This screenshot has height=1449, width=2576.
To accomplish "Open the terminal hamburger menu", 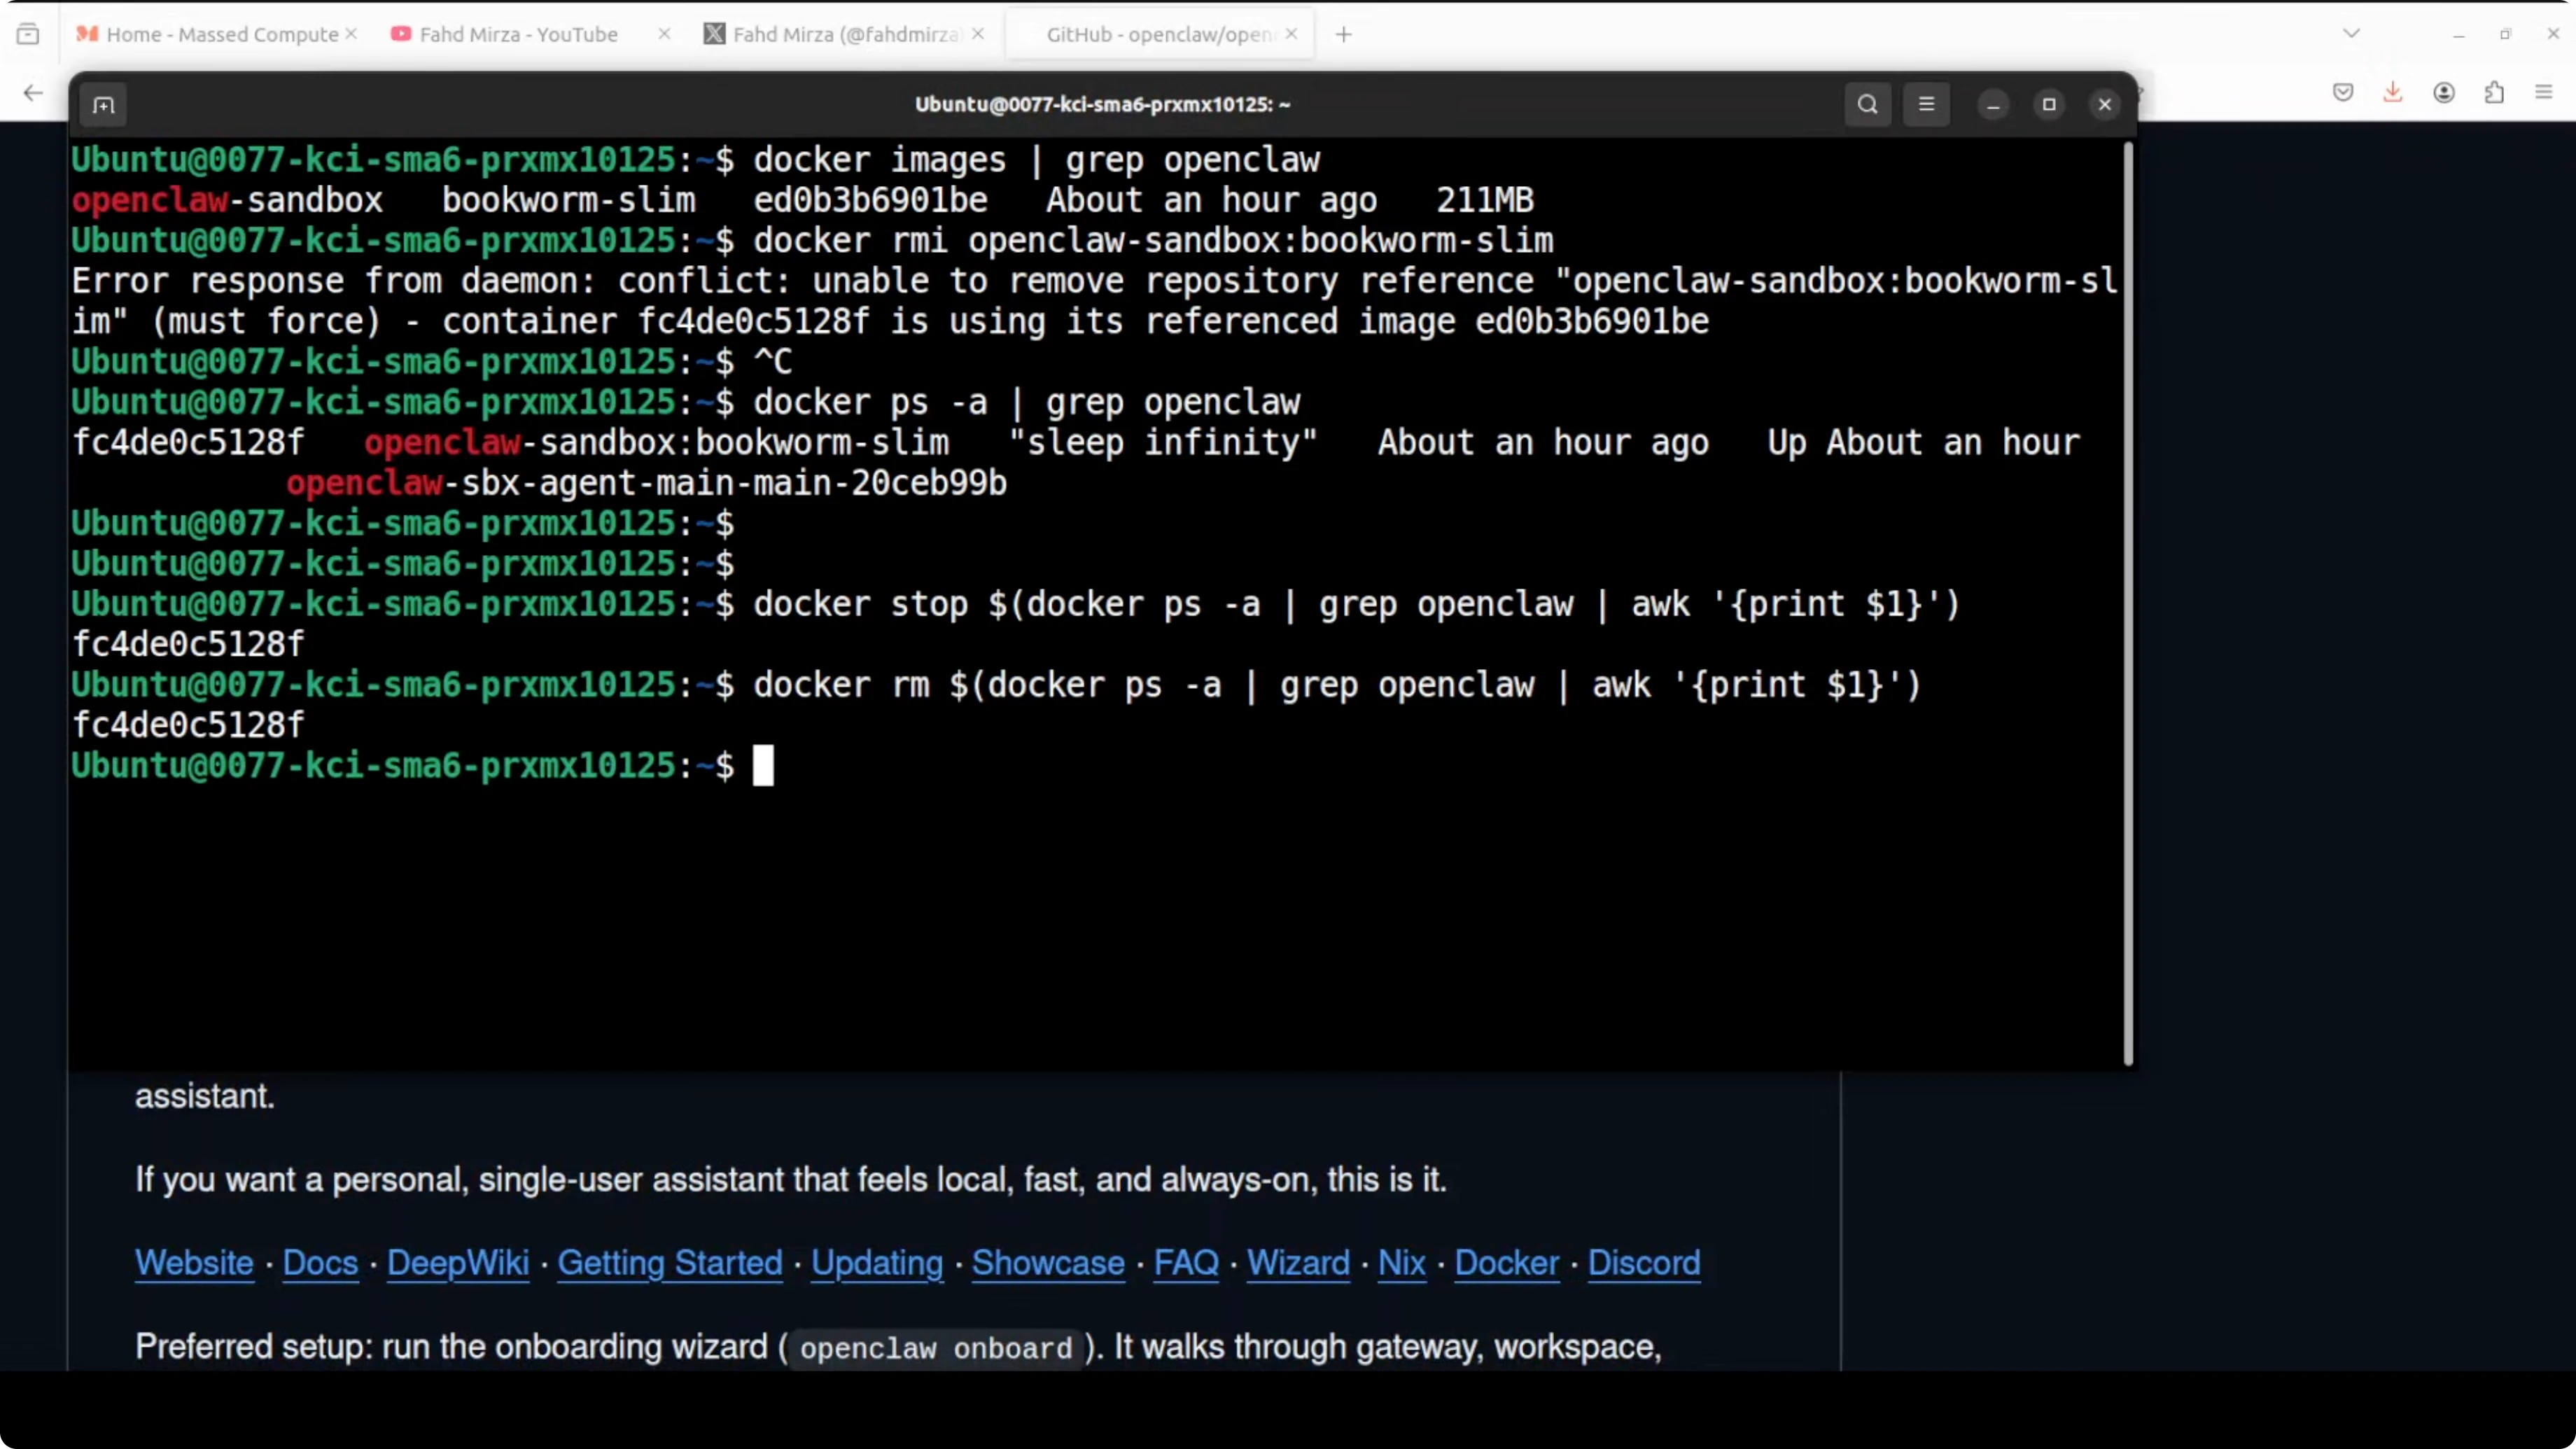I will (1926, 105).
